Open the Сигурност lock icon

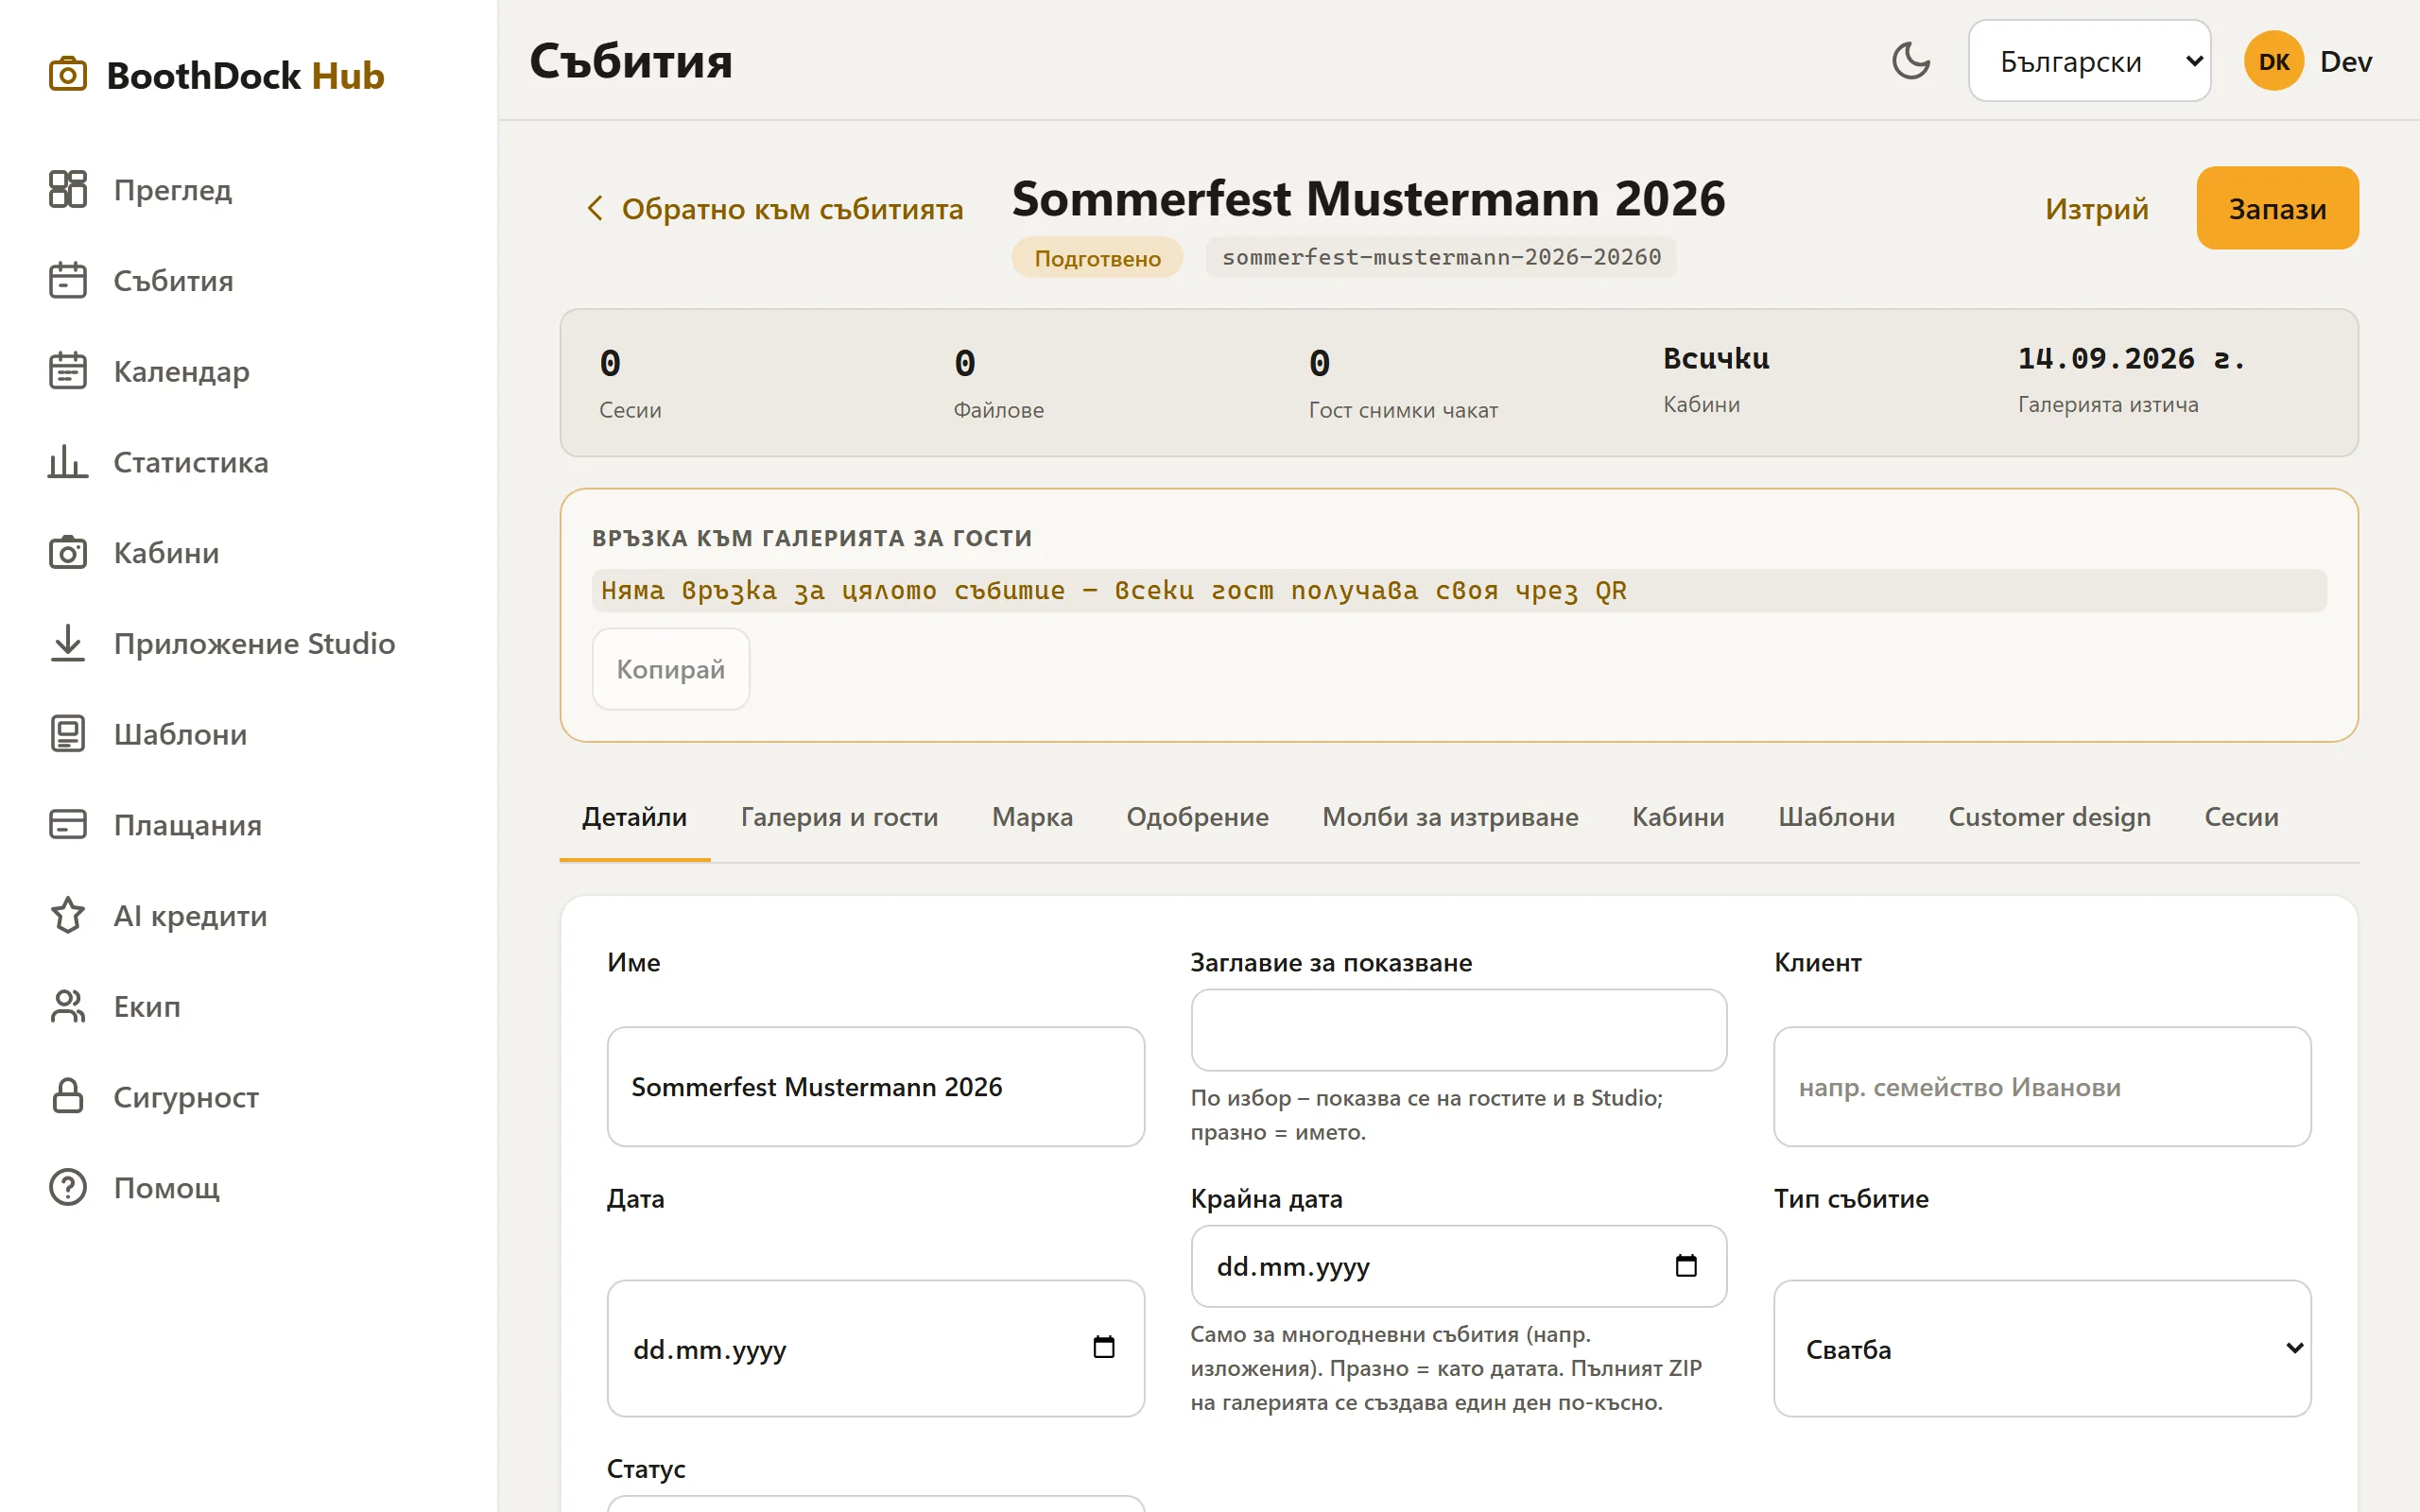(67, 1097)
